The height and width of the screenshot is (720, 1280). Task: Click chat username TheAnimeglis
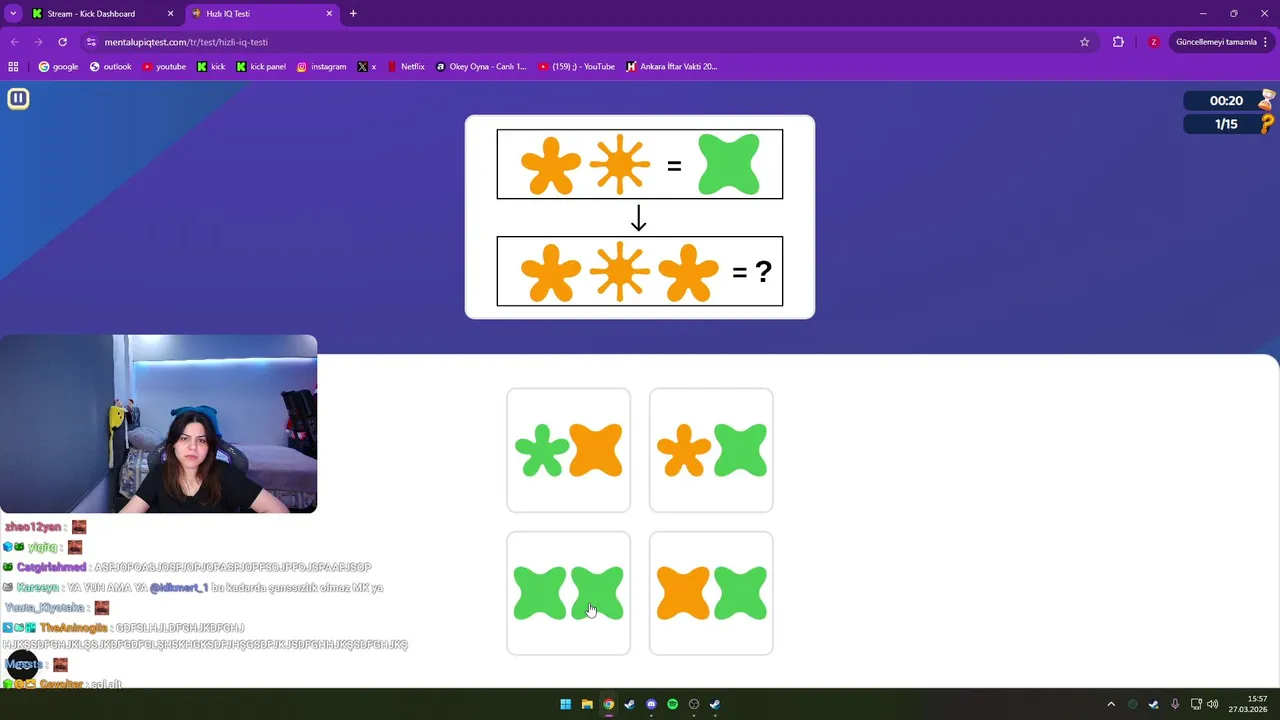point(73,628)
